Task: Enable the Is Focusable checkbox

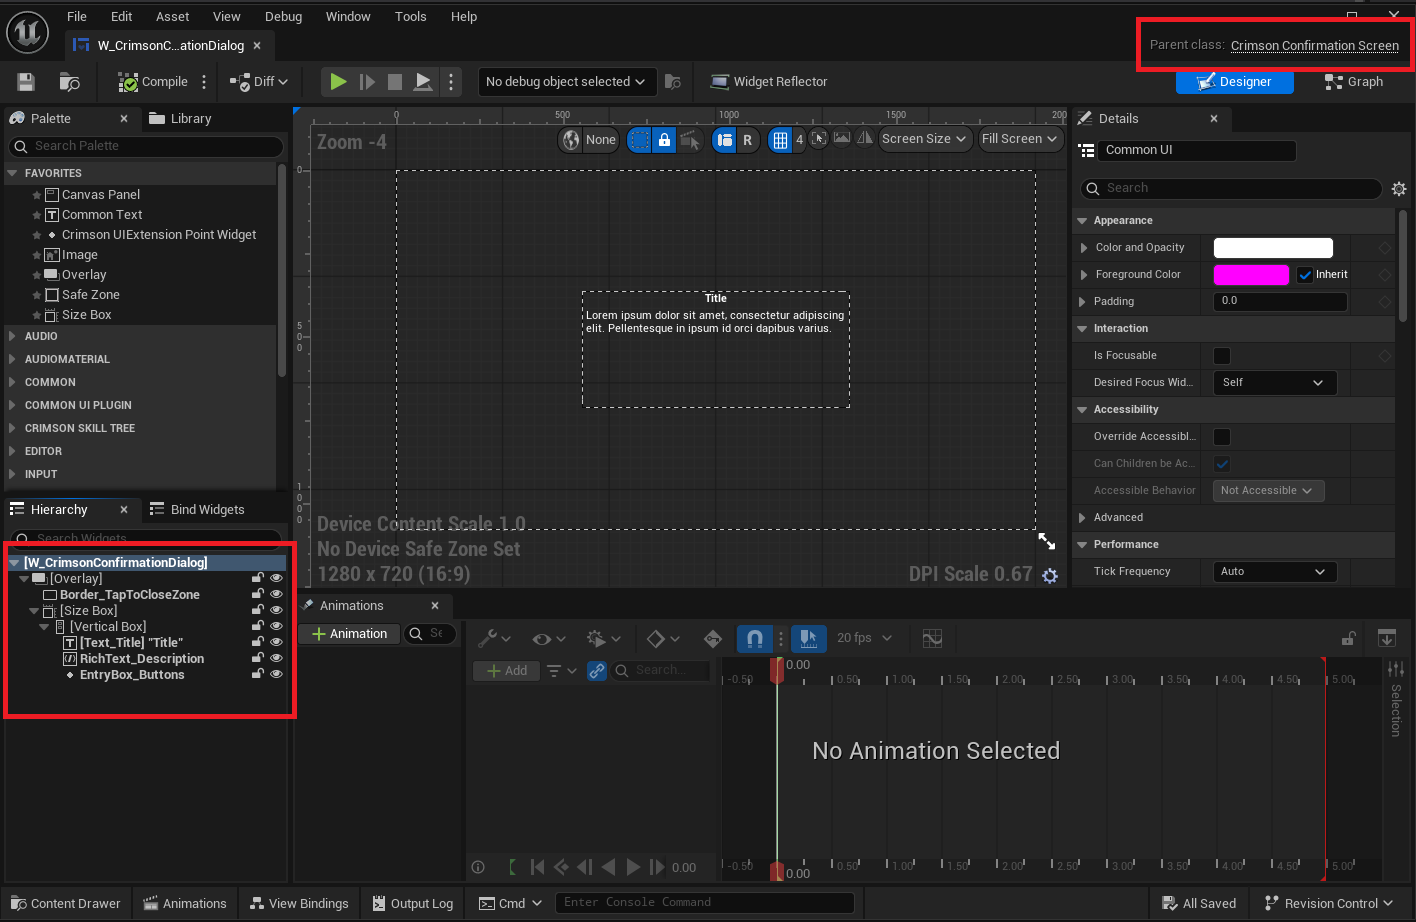Action: click(x=1222, y=356)
